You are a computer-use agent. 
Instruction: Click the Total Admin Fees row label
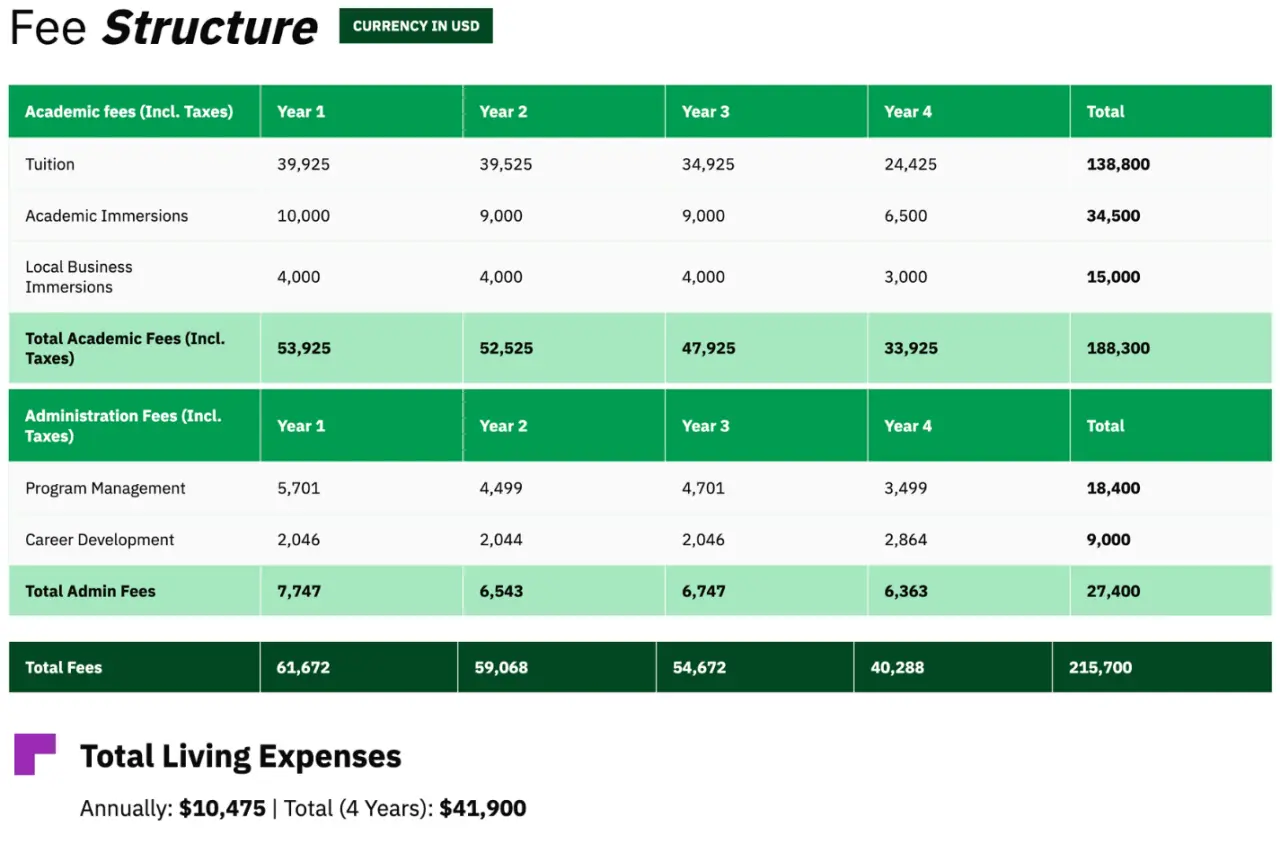tap(90, 591)
